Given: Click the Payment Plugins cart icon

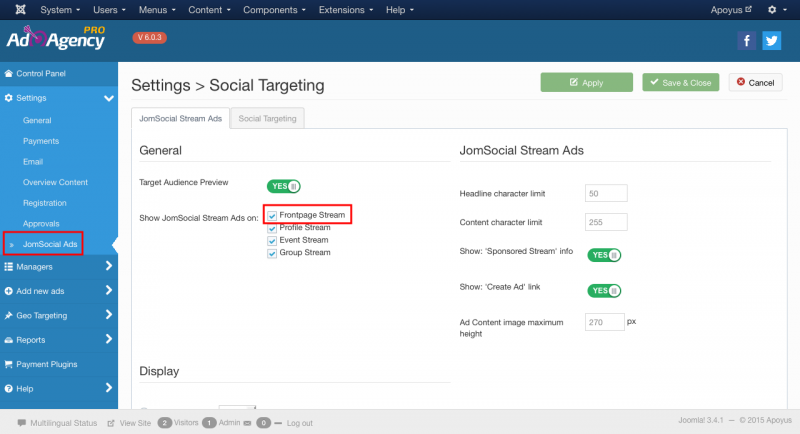Looking at the screenshot, I should 9,364.
